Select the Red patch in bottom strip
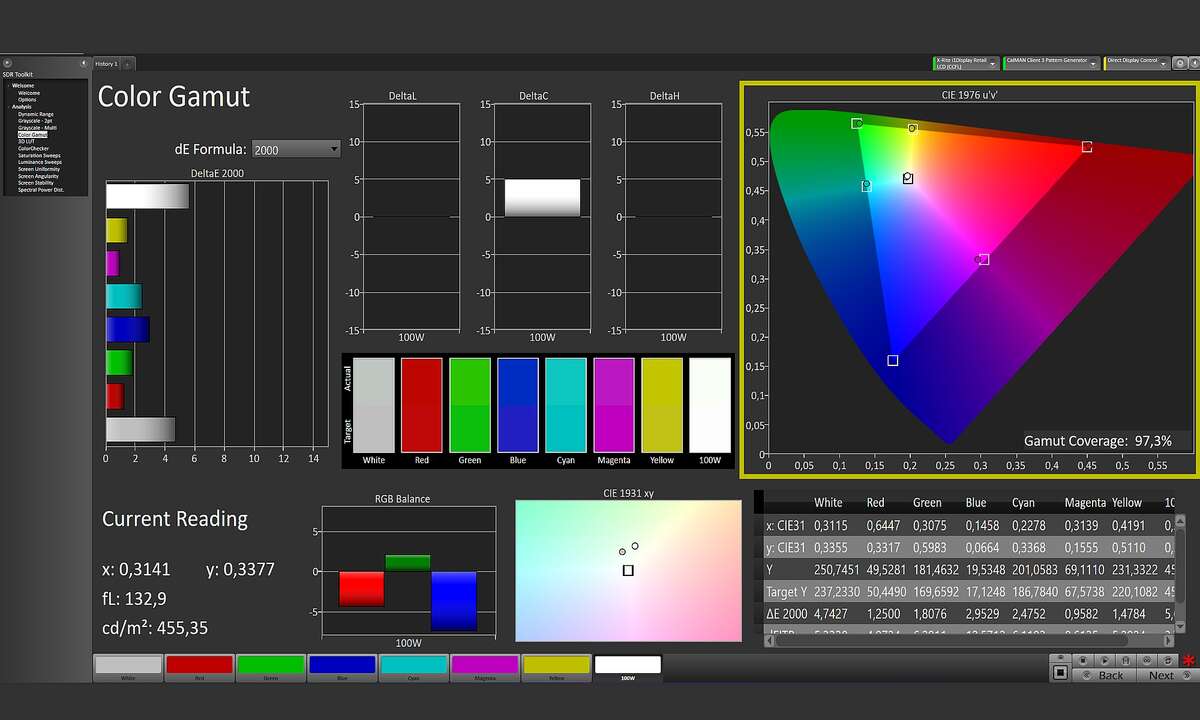 coord(200,668)
